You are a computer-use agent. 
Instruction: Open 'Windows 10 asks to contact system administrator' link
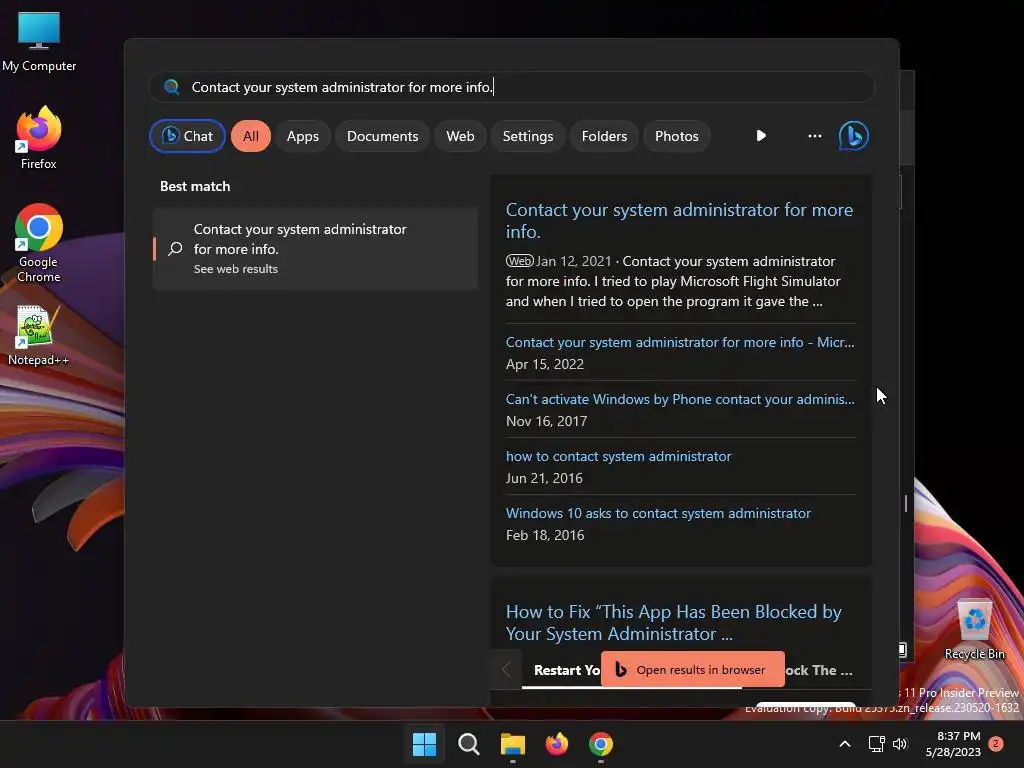[x=658, y=513]
